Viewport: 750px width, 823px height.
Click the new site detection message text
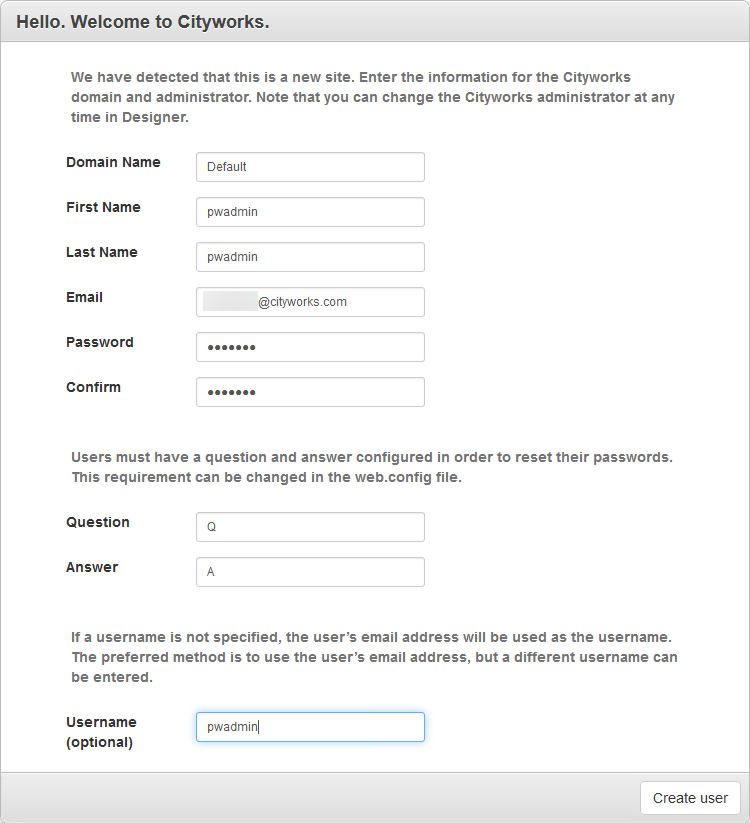pos(374,97)
